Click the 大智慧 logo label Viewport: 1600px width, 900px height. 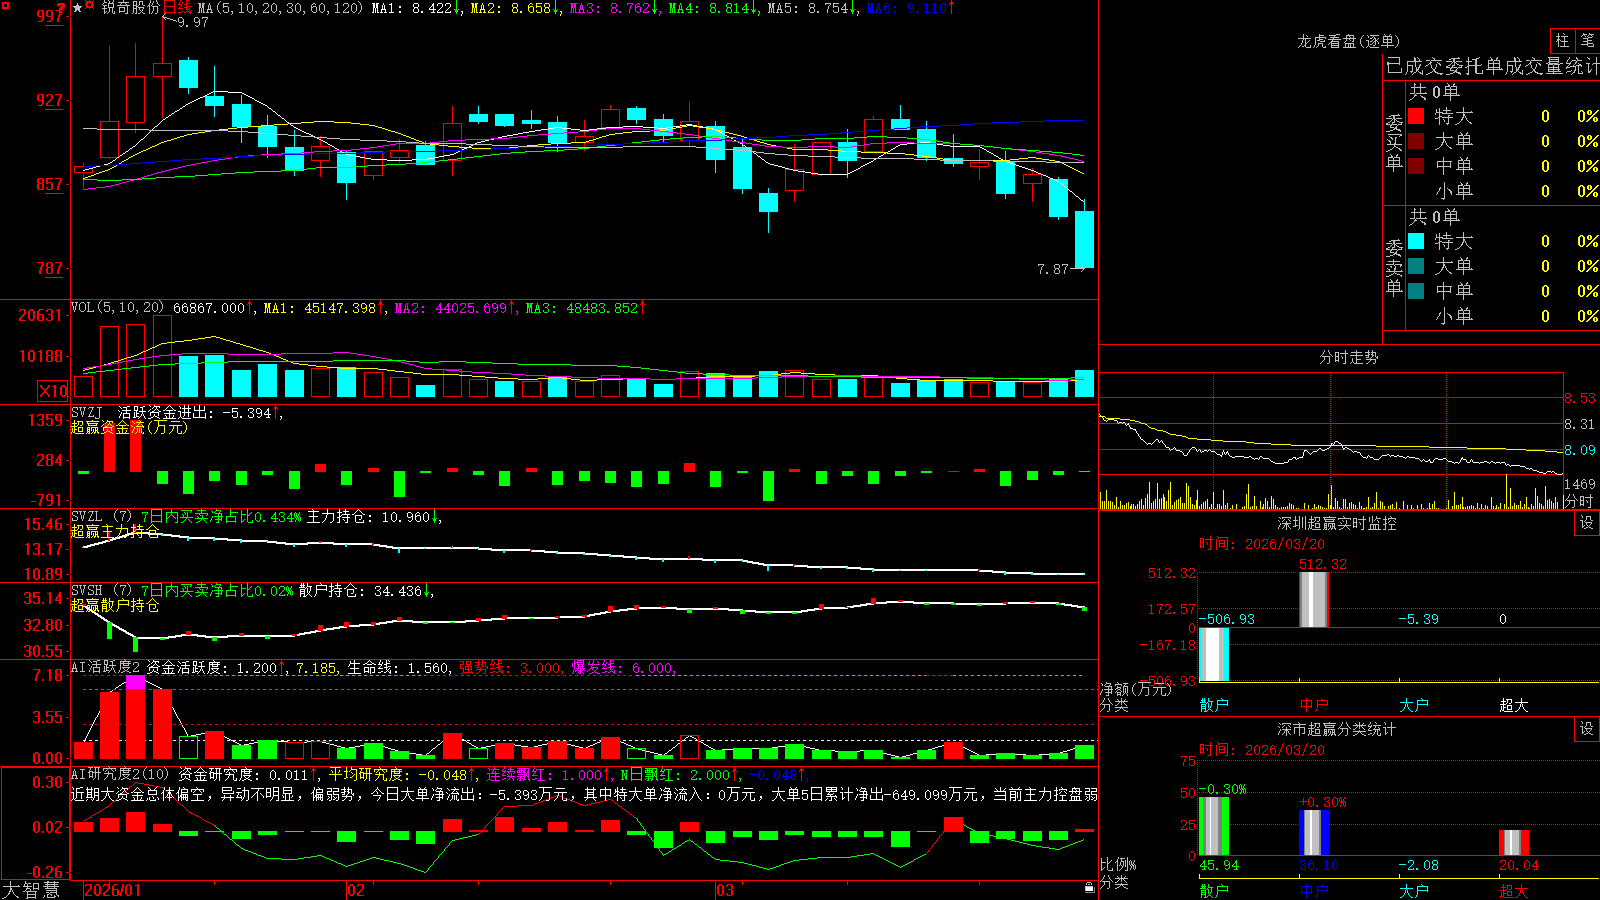(31, 890)
